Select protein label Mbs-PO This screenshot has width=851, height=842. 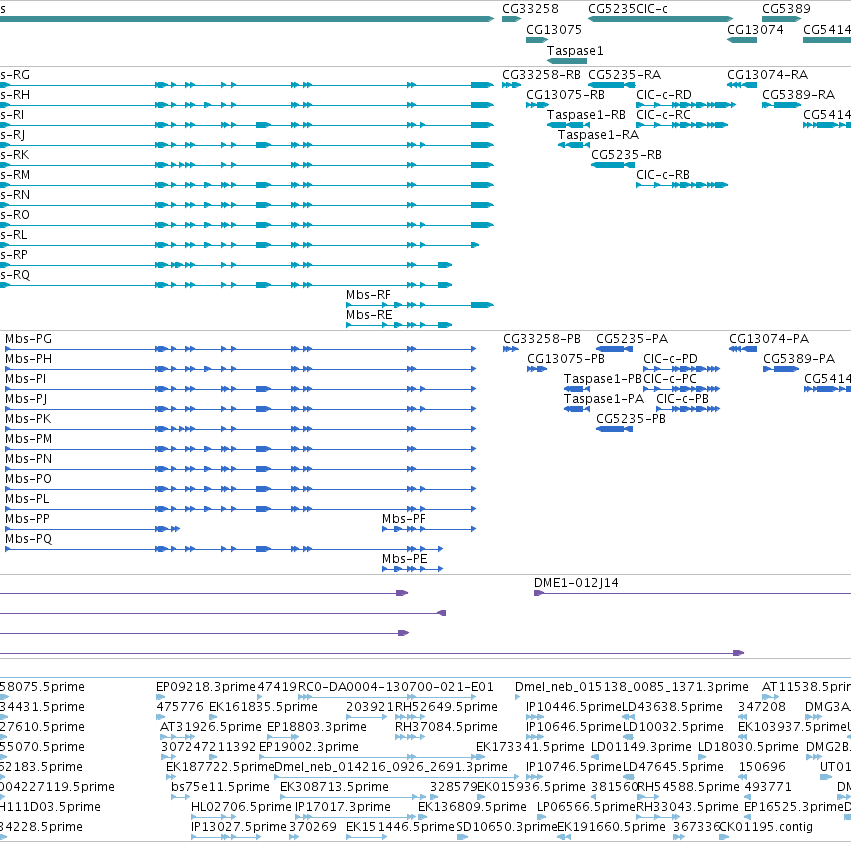coord(28,479)
